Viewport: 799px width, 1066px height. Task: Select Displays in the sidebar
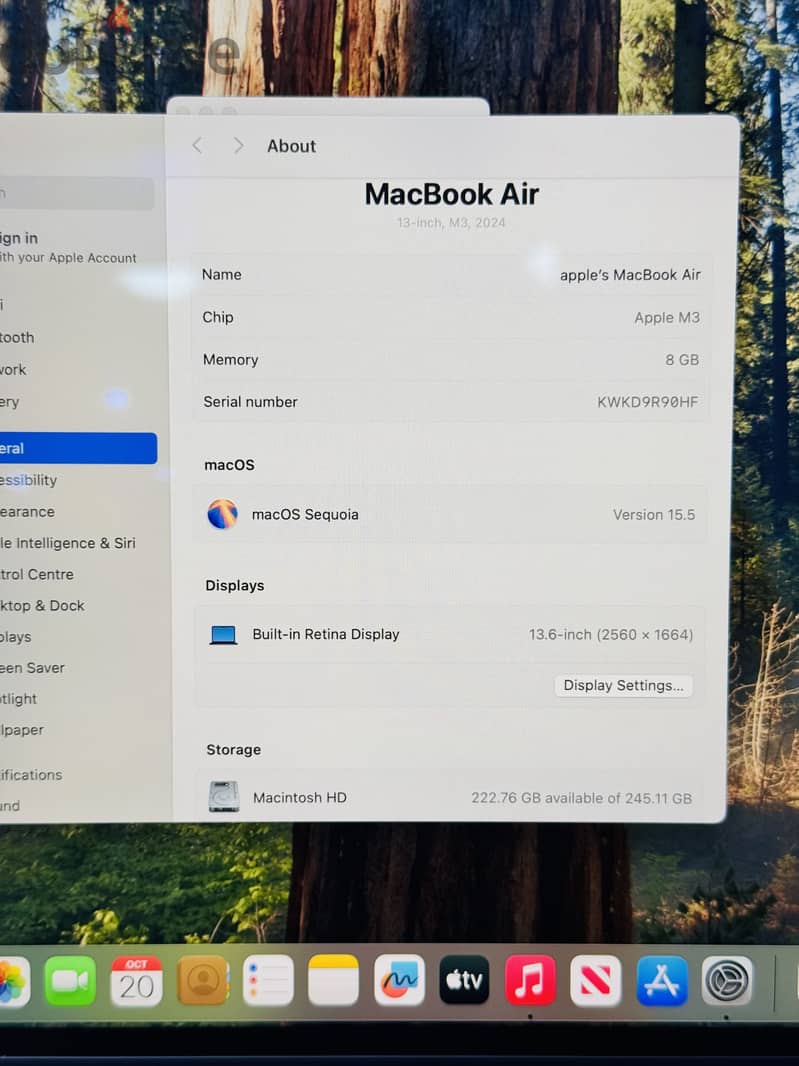pos(16,637)
